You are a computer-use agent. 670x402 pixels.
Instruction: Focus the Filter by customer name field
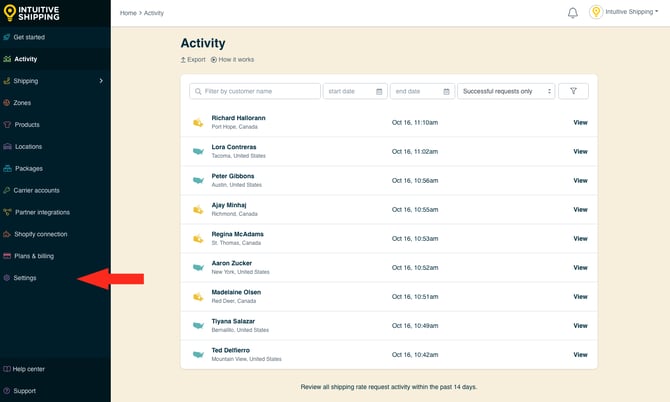(x=255, y=91)
